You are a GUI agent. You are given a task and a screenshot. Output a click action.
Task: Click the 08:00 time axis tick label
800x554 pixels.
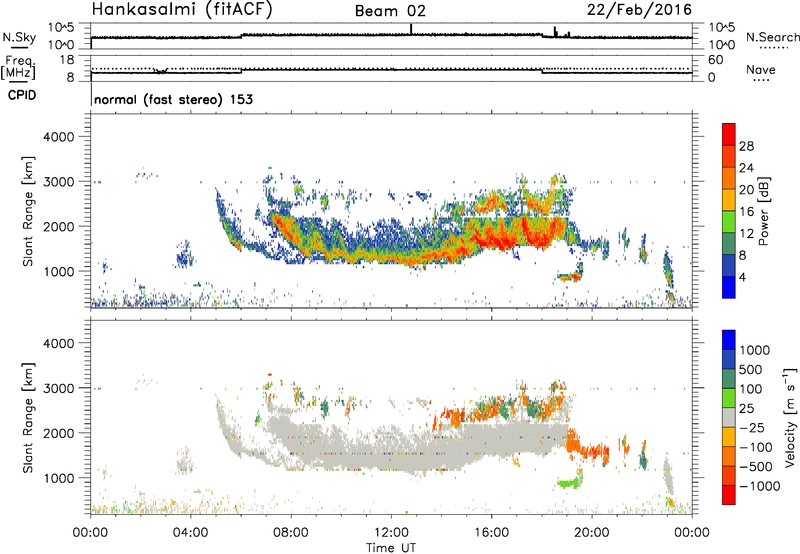(x=291, y=533)
